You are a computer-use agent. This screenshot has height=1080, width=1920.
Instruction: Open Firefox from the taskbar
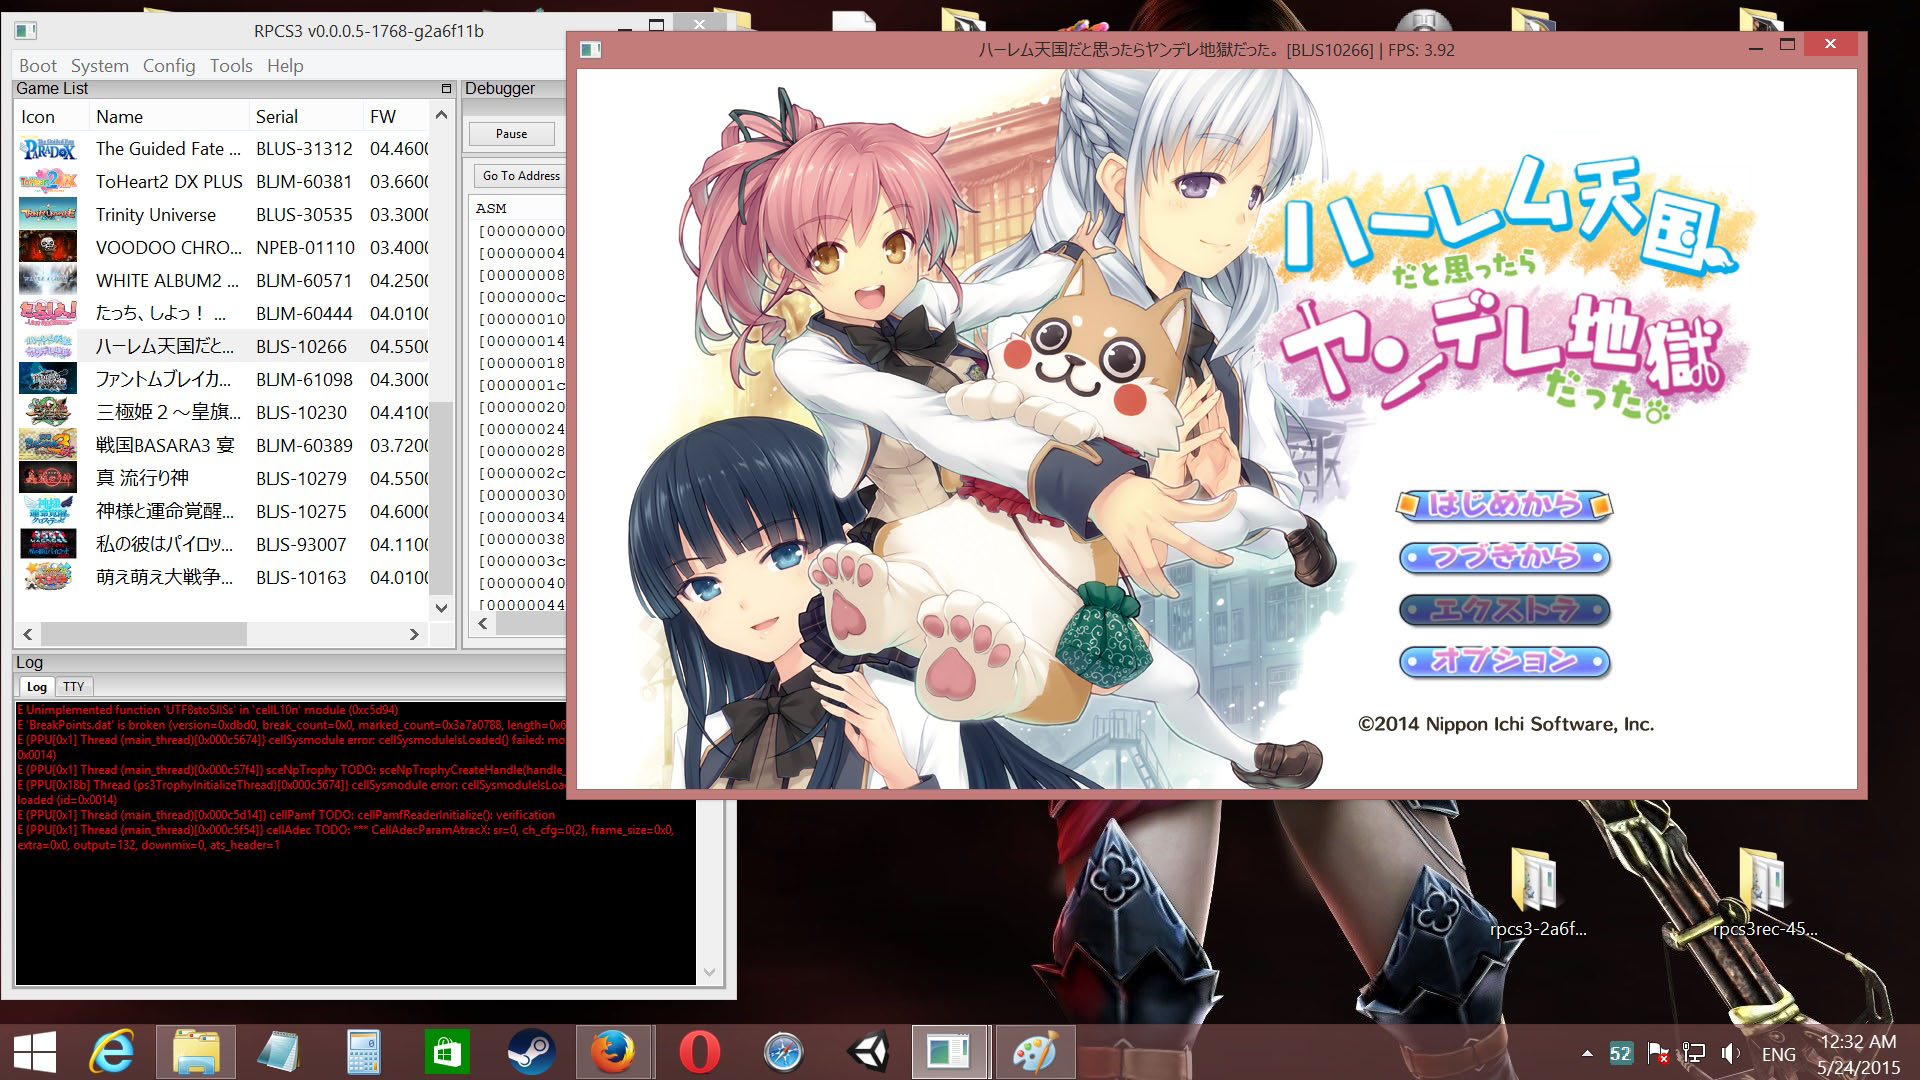coord(613,1052)
